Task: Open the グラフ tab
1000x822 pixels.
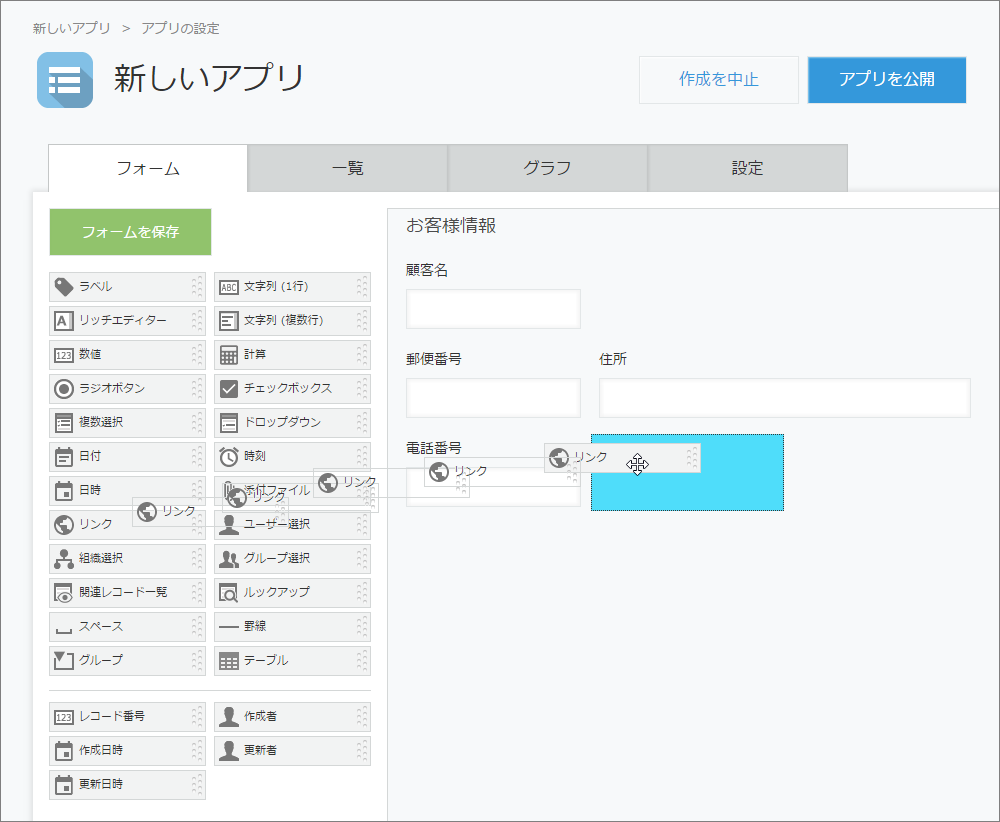Action: [x=547, y=168]
